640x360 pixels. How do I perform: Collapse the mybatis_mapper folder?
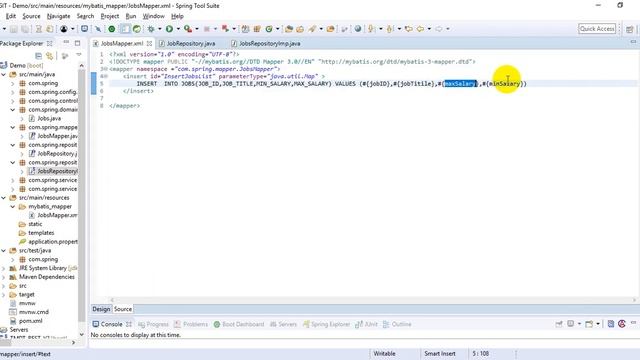click(x=13, y=207)
